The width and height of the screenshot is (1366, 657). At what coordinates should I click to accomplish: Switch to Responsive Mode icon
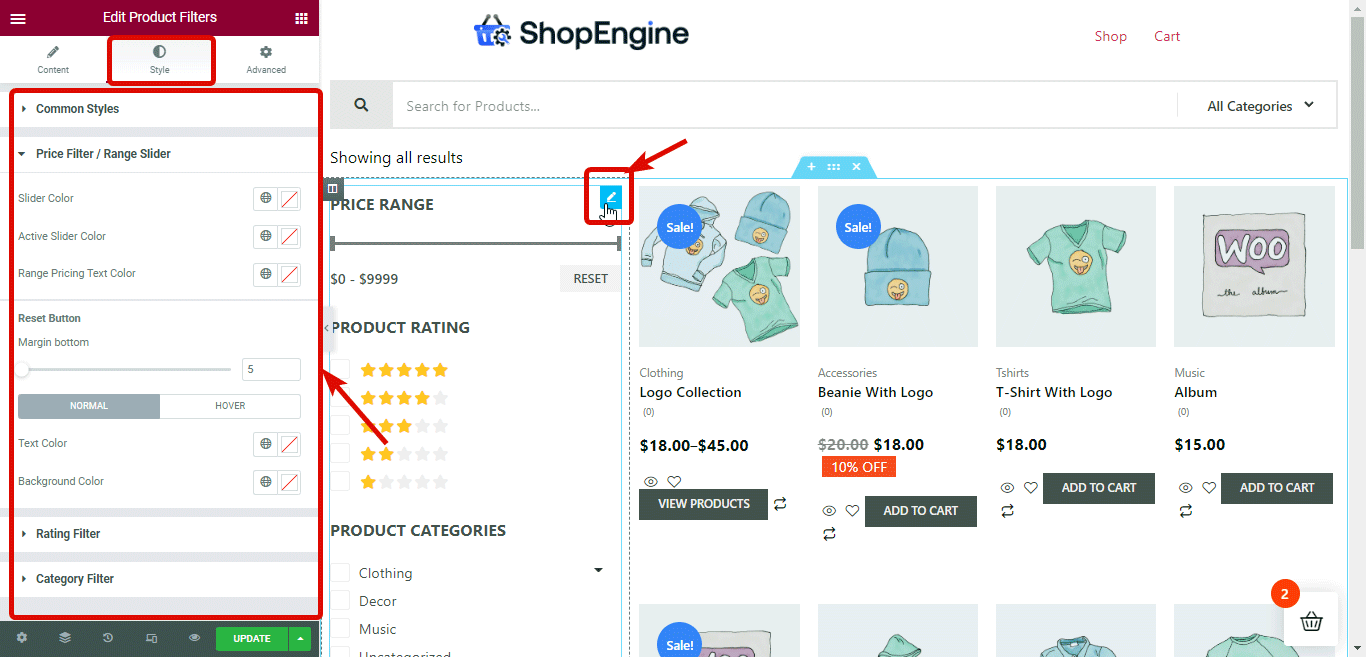151,638
